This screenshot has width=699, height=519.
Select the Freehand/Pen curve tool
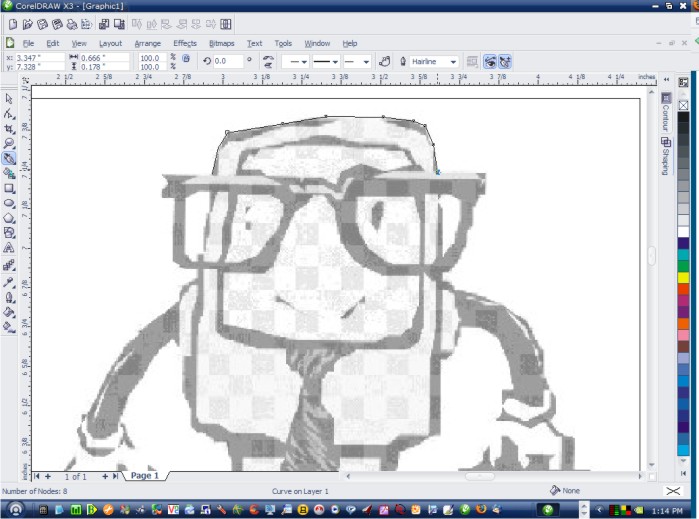pyautogui.click(x=9, y=158)
